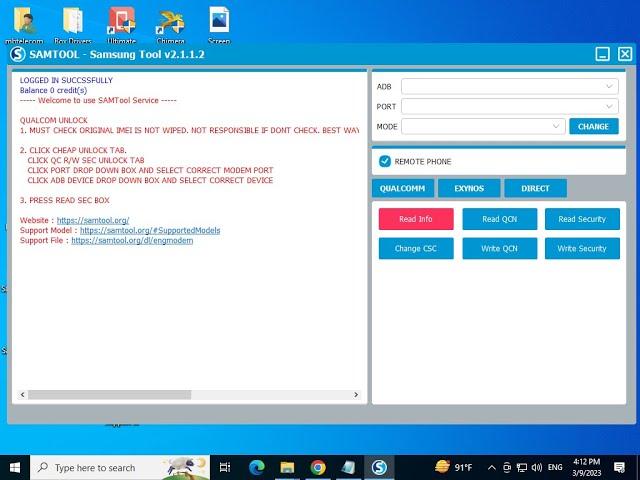Click the 'Balance 0 credit(s)' log line
Viewport: 640px width, 480px height.
click(x=53, y=90)
